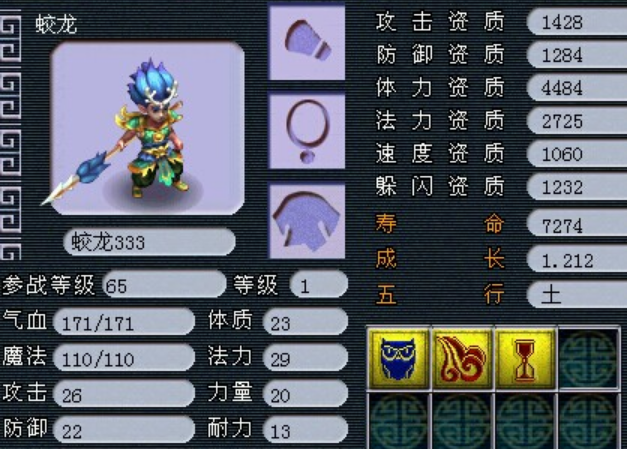Click empty skill slot below owl icon
This screenshot has width=627, height=449.
398,421
